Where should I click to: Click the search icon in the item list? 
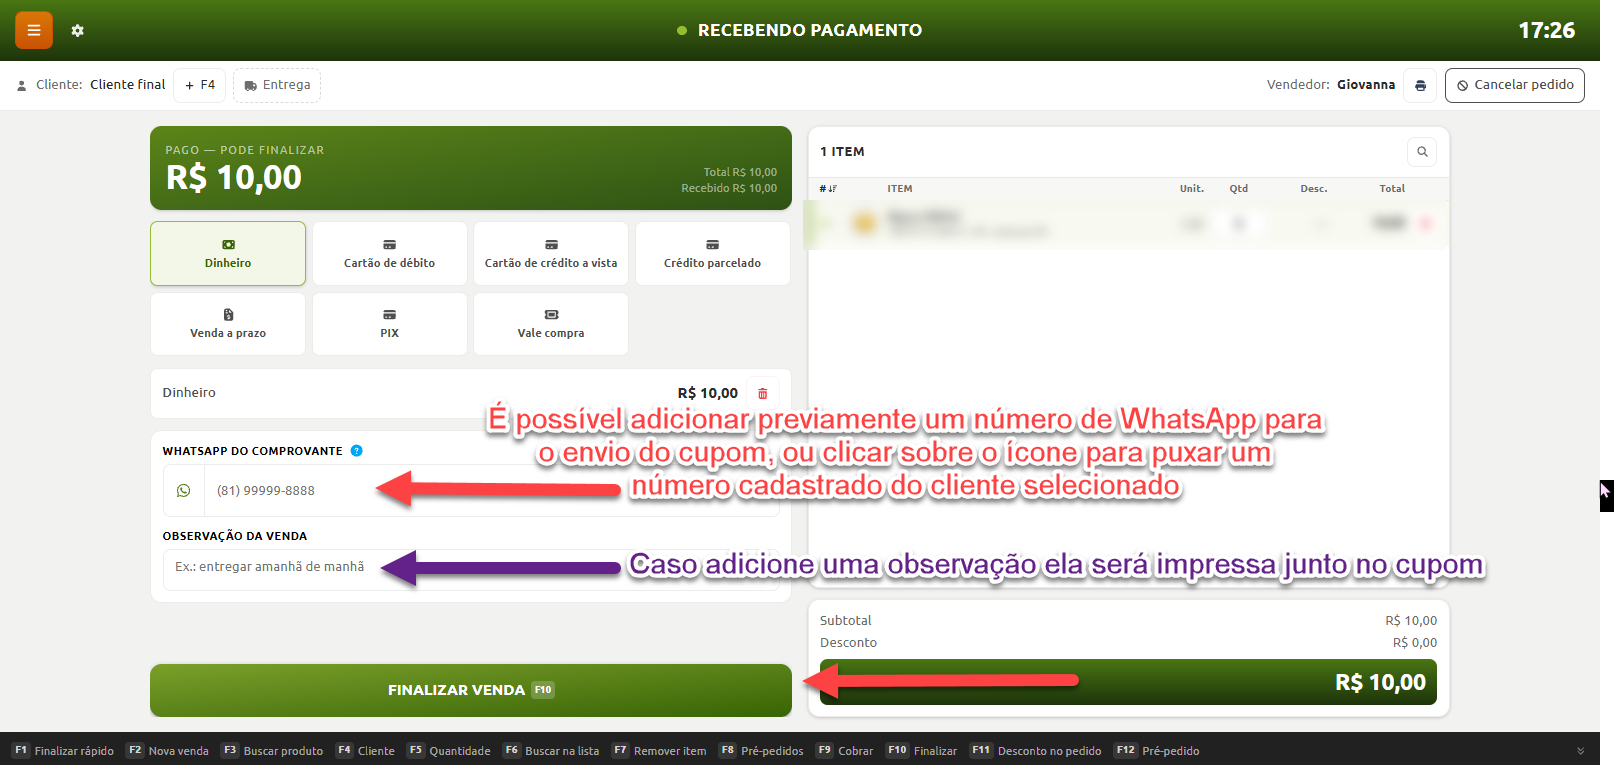[1422, 152]
